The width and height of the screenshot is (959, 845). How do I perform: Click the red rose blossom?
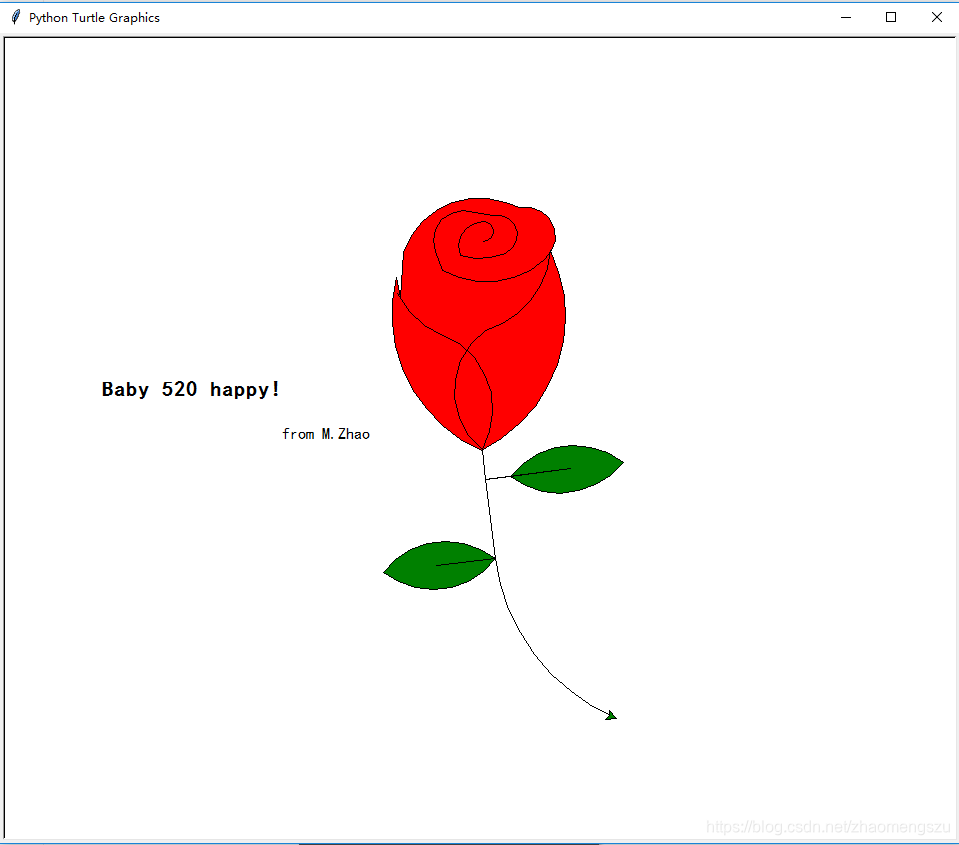[479, 324]
